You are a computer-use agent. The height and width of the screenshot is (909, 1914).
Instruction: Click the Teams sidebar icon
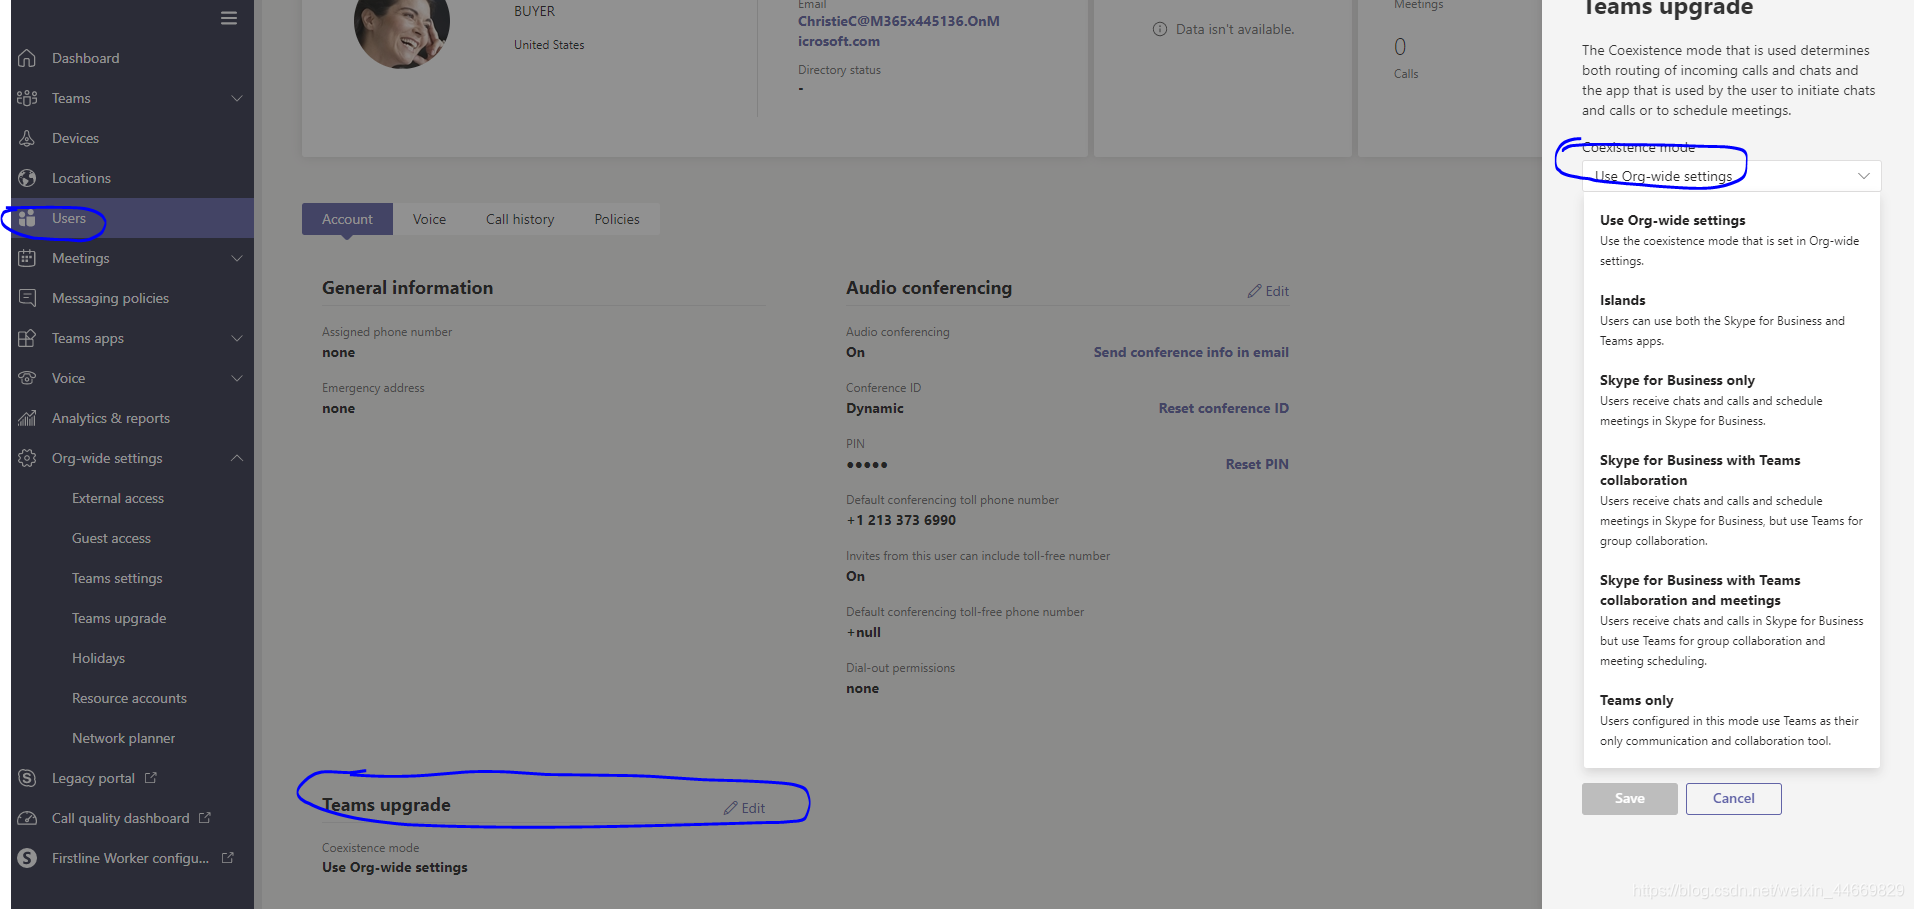27,98
